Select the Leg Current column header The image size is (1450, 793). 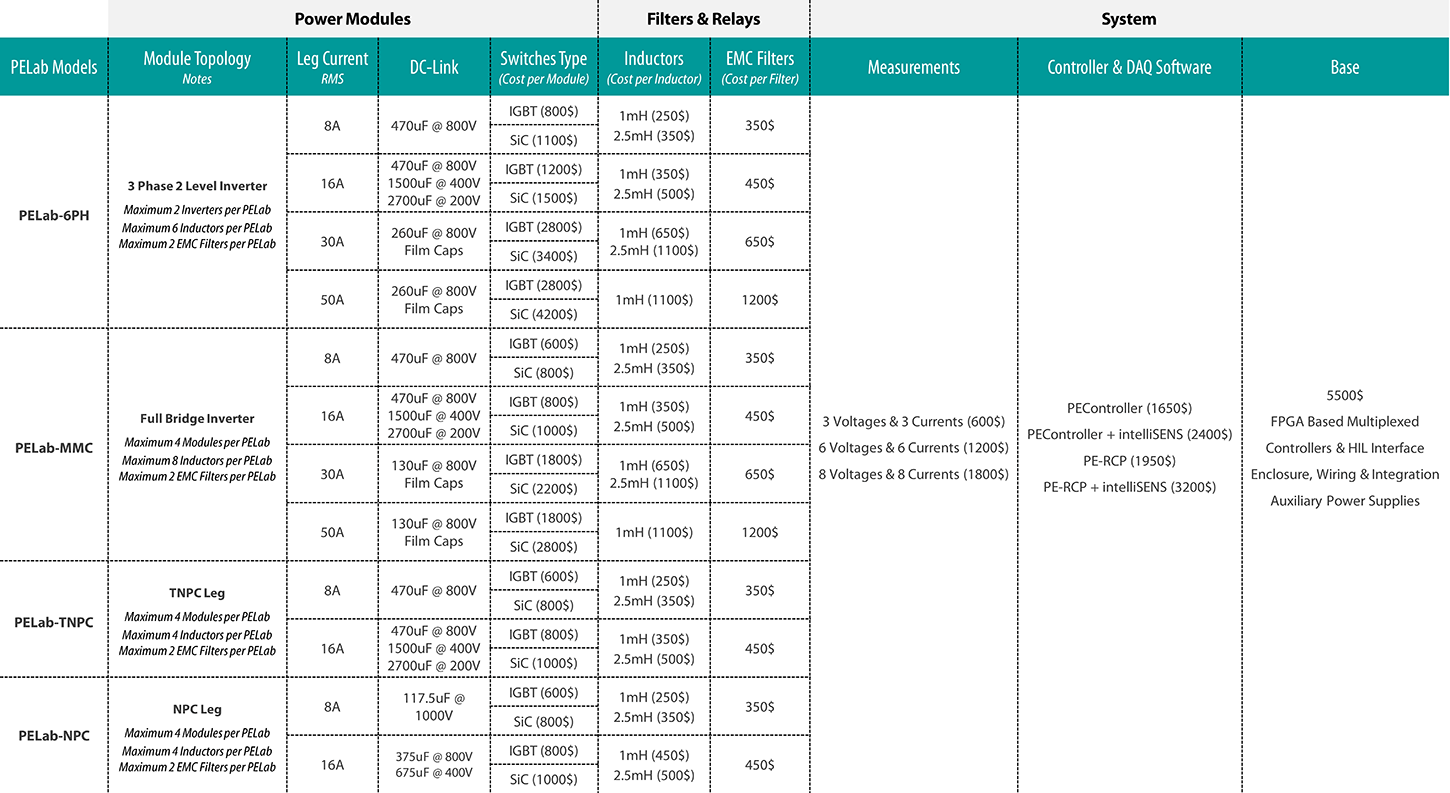[332, 67]
